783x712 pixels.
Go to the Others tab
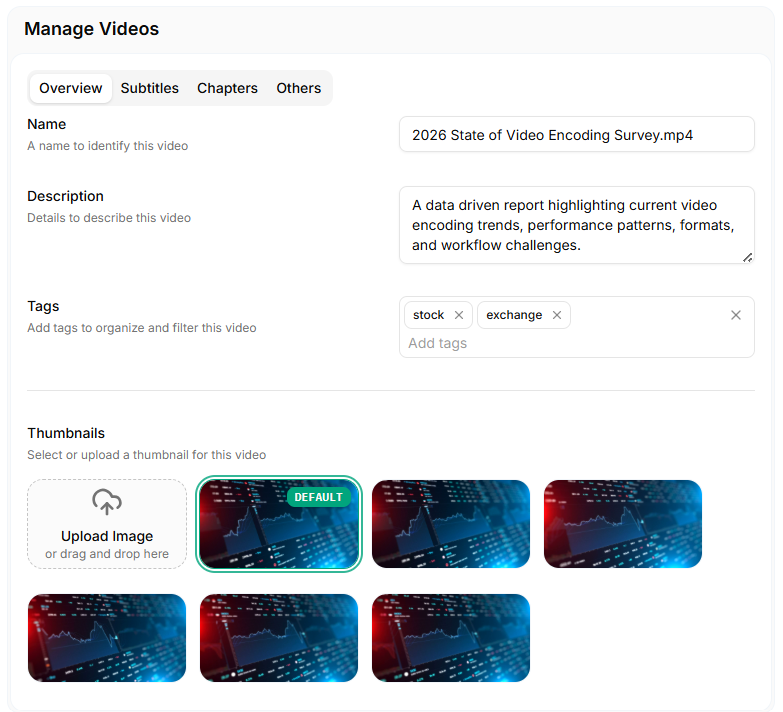(x=299, y=88)
